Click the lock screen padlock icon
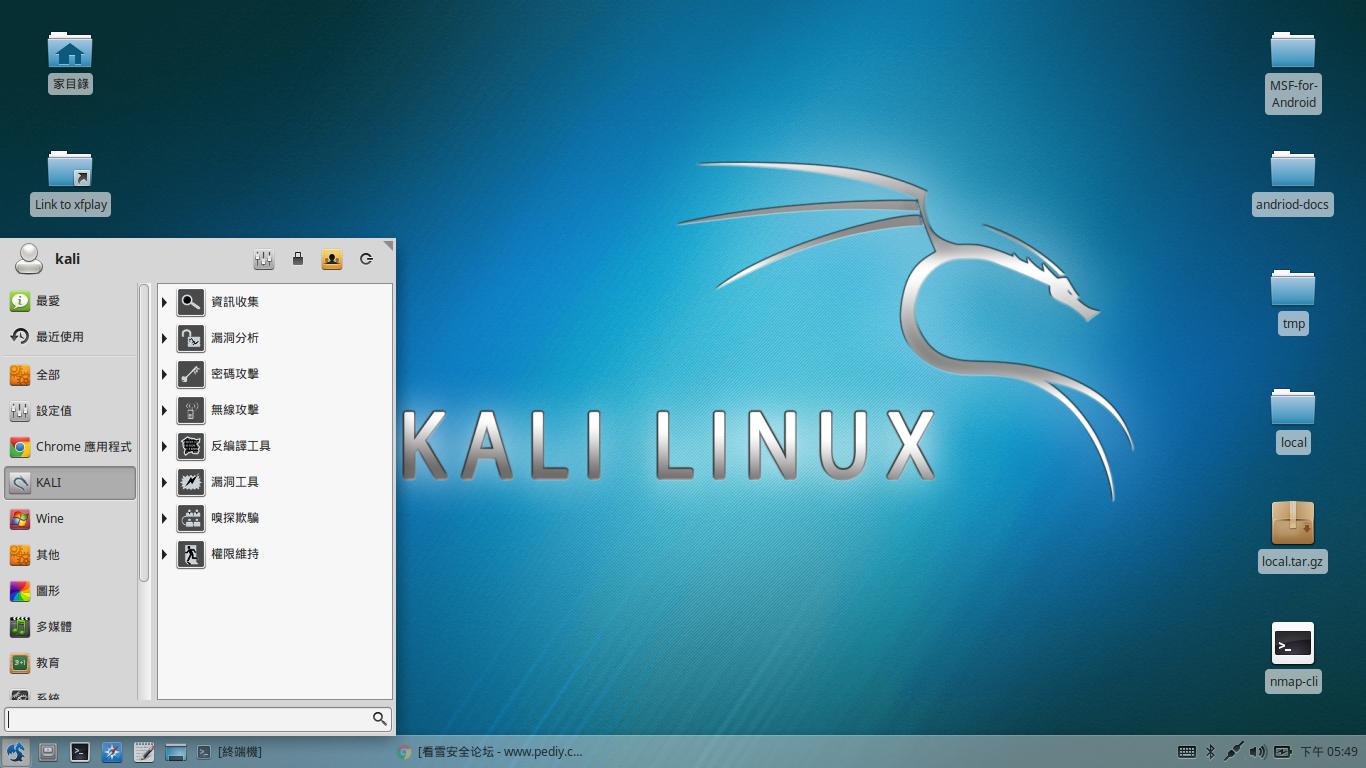Image resolution: width=1366 pixels, height=768 pixels. click(x=298, y=259)
